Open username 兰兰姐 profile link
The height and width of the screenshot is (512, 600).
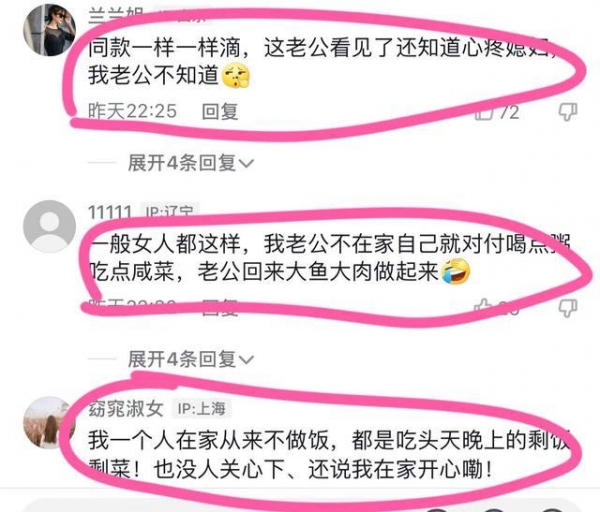click(x=116, y=16)
